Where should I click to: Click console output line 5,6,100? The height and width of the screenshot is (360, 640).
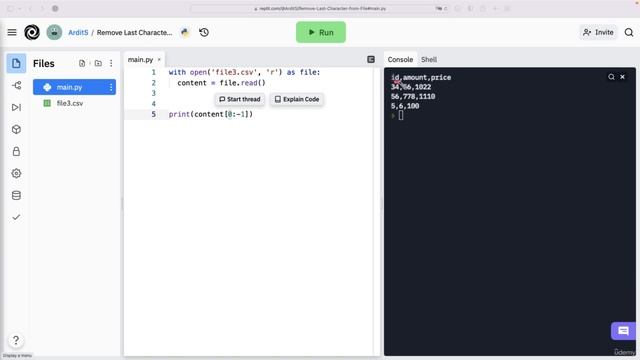coord(405,106)
